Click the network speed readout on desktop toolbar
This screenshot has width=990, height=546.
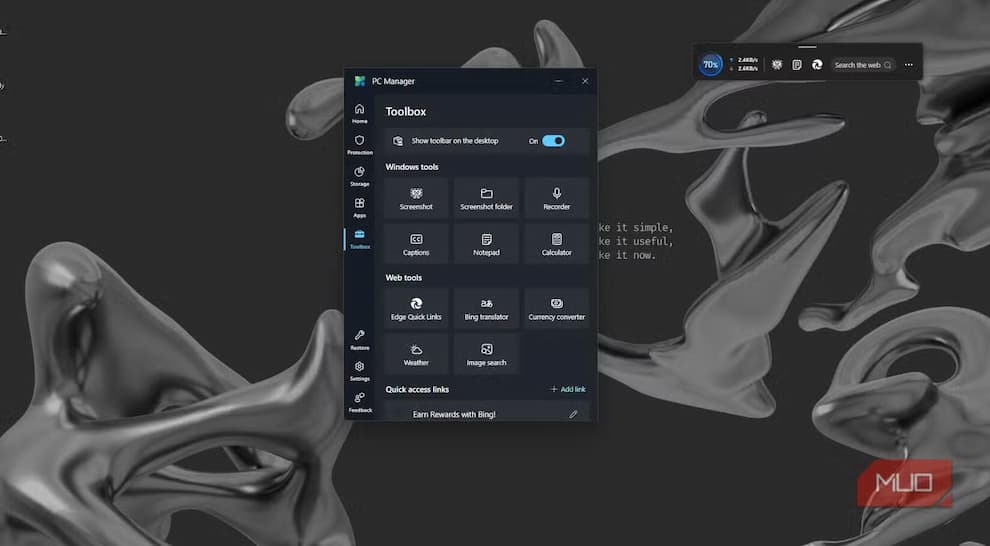tap(743, 64)
